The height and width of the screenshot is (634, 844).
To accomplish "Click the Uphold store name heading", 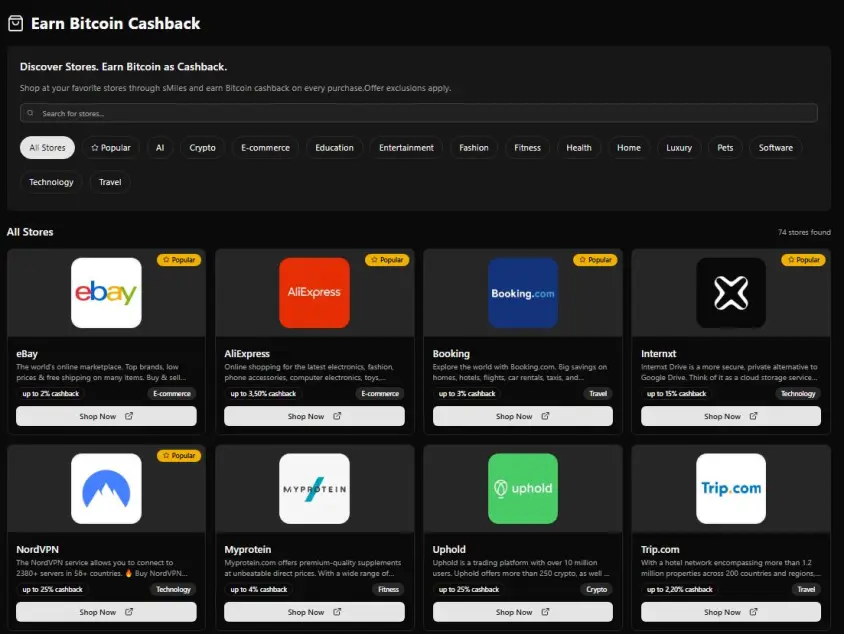I will (449, 550).
